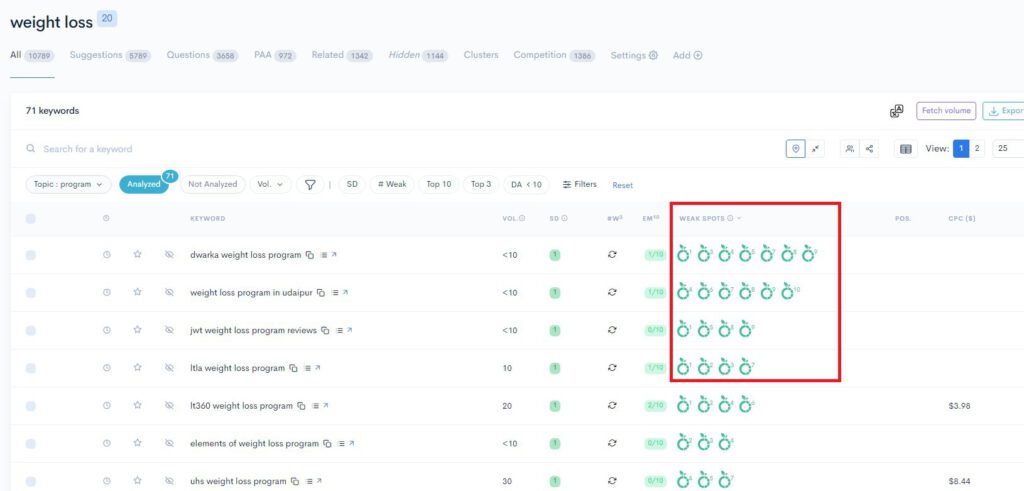
Task: Copy the ltla weight loss program keyword
Action: click(x=293, y=368)
